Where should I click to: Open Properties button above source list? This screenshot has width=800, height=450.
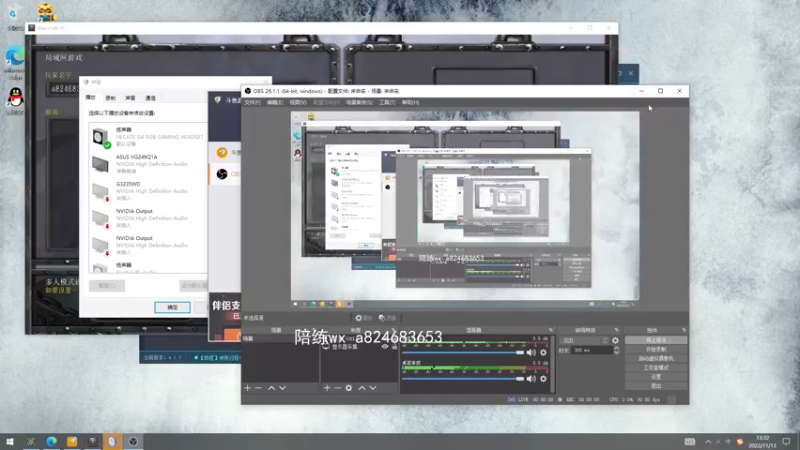[x=364, y=318]
